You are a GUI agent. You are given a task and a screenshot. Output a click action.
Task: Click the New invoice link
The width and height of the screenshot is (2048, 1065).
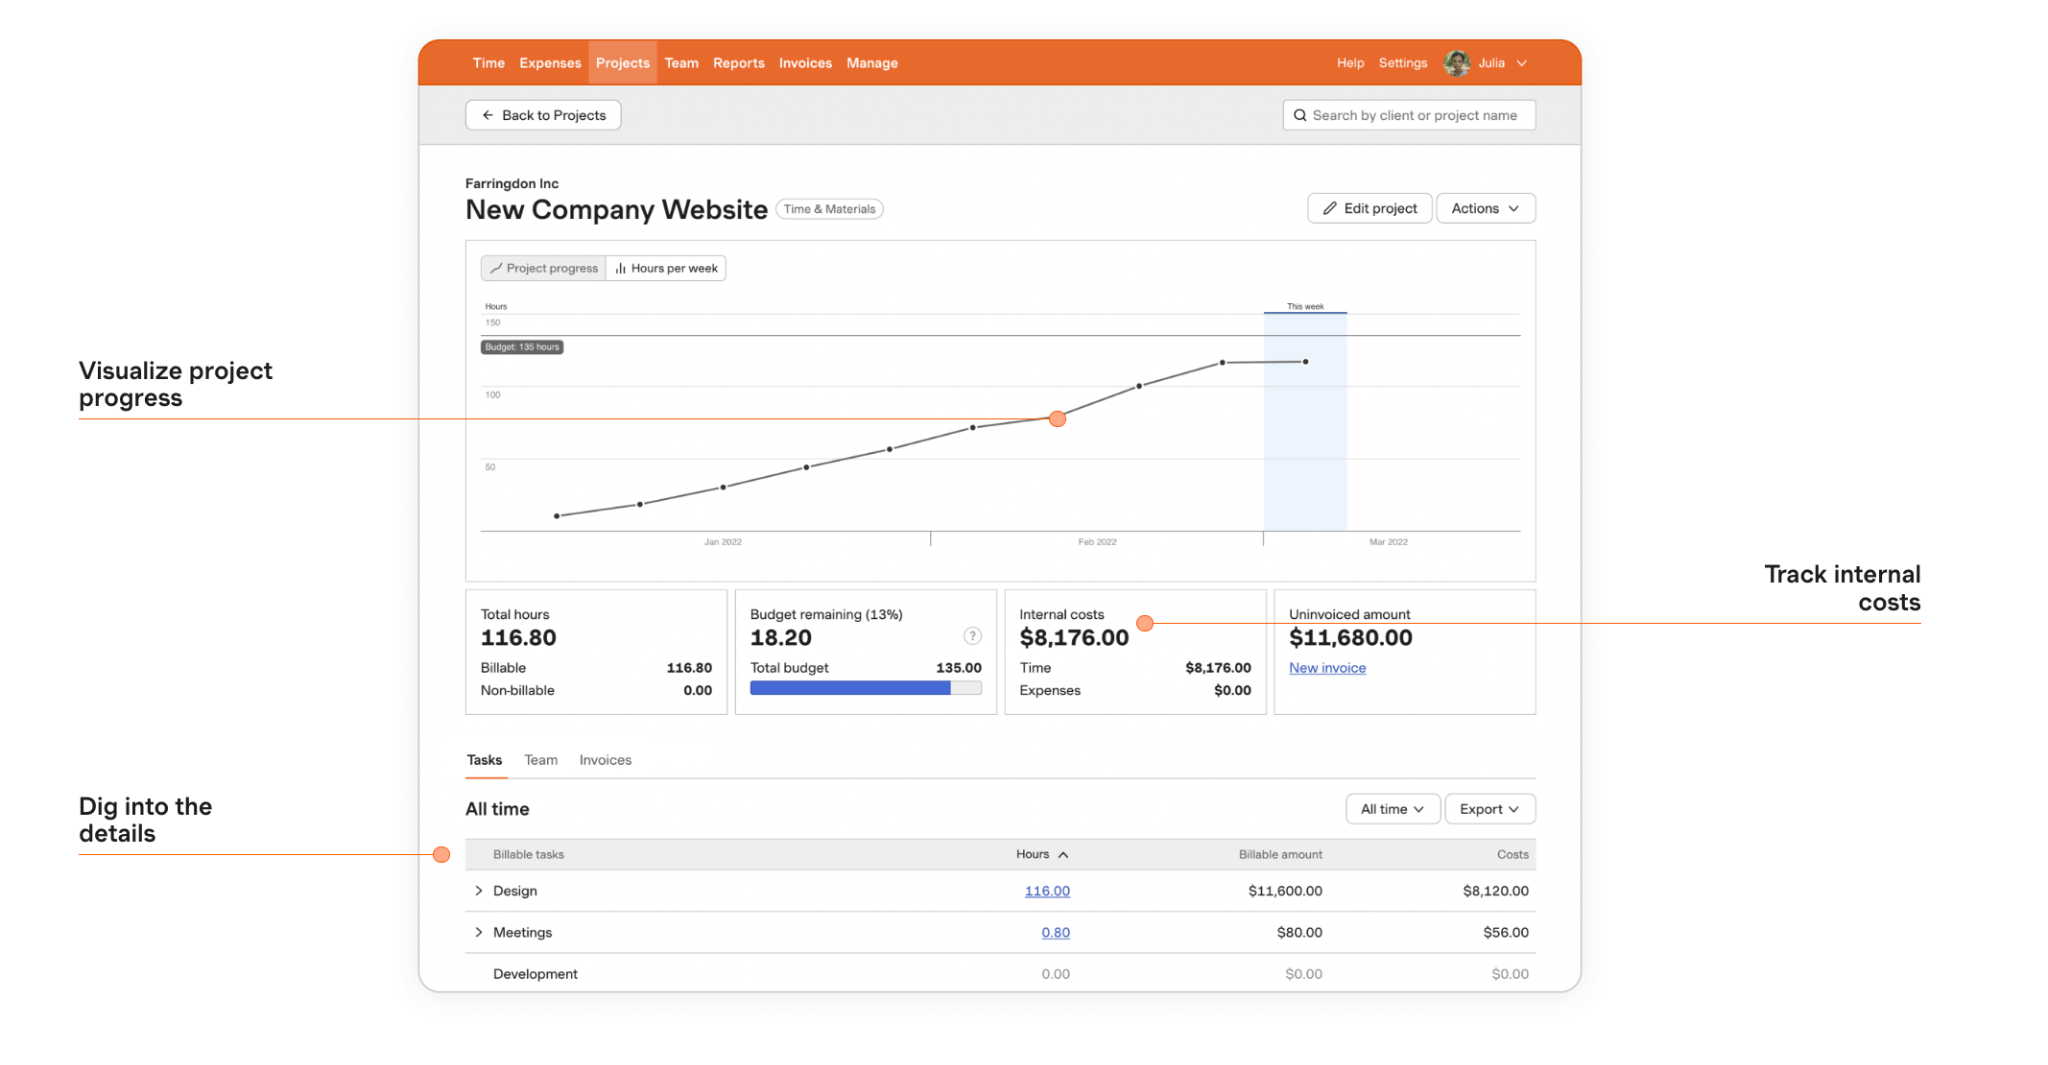pyautogui.click(x=1327, y=668)
